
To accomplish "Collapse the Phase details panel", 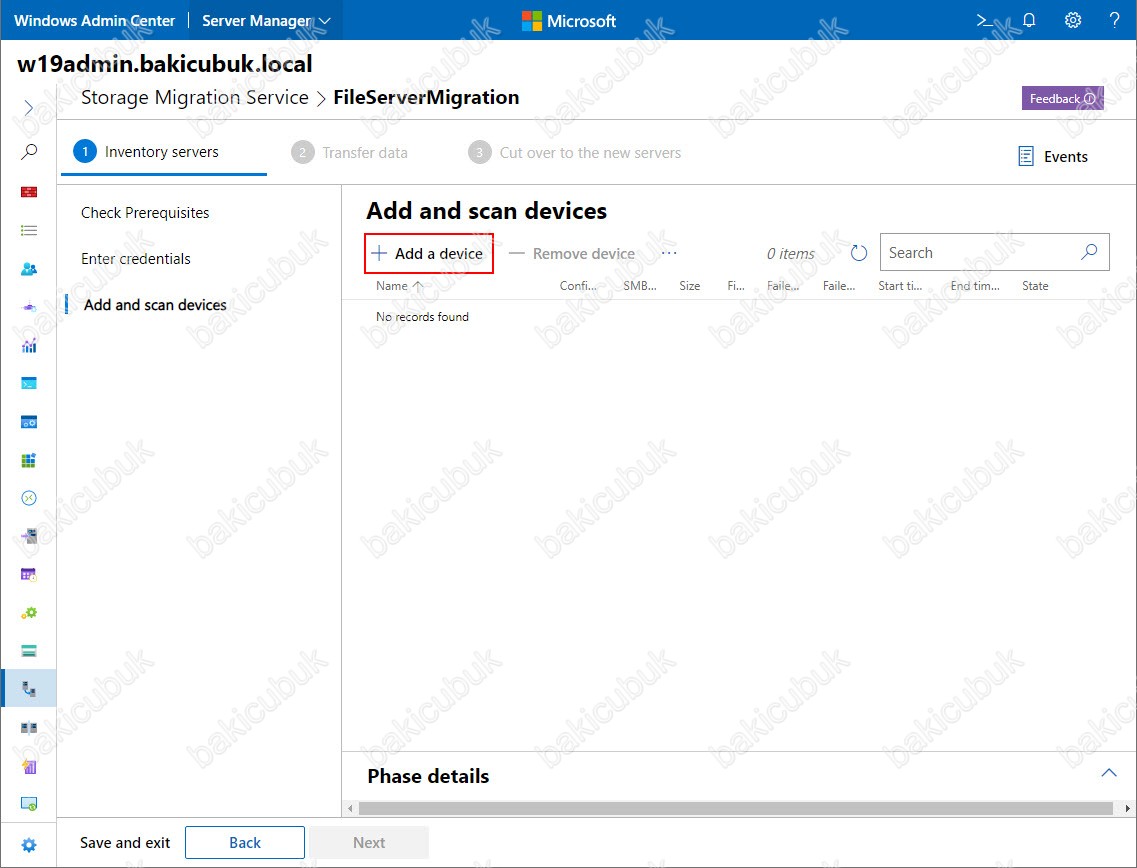I will coord(1109,773).
